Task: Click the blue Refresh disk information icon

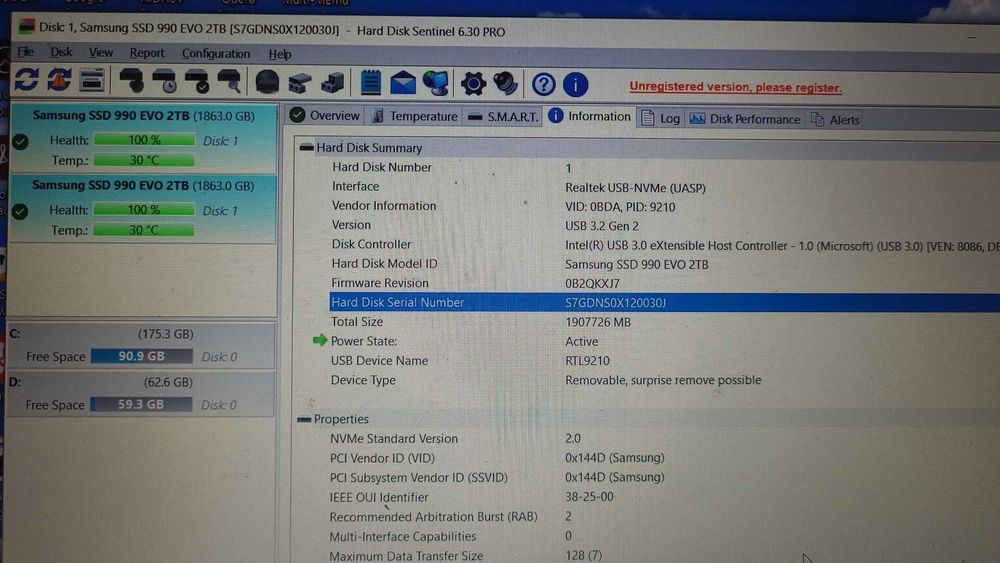Action: [26, 80]
